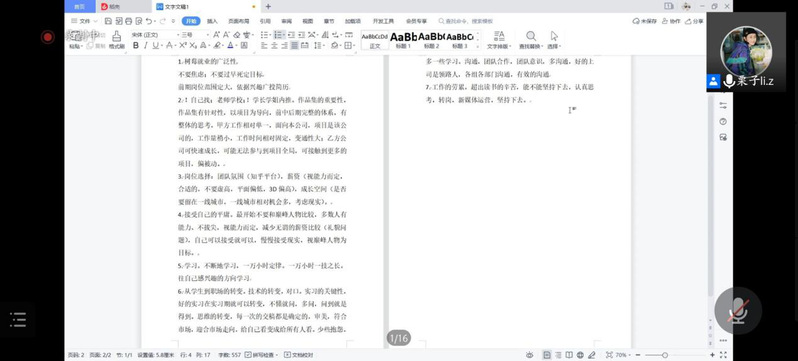Click the search command input field
Image resolution: width=798 pixels, height=361 pixels.
(466, 21)
